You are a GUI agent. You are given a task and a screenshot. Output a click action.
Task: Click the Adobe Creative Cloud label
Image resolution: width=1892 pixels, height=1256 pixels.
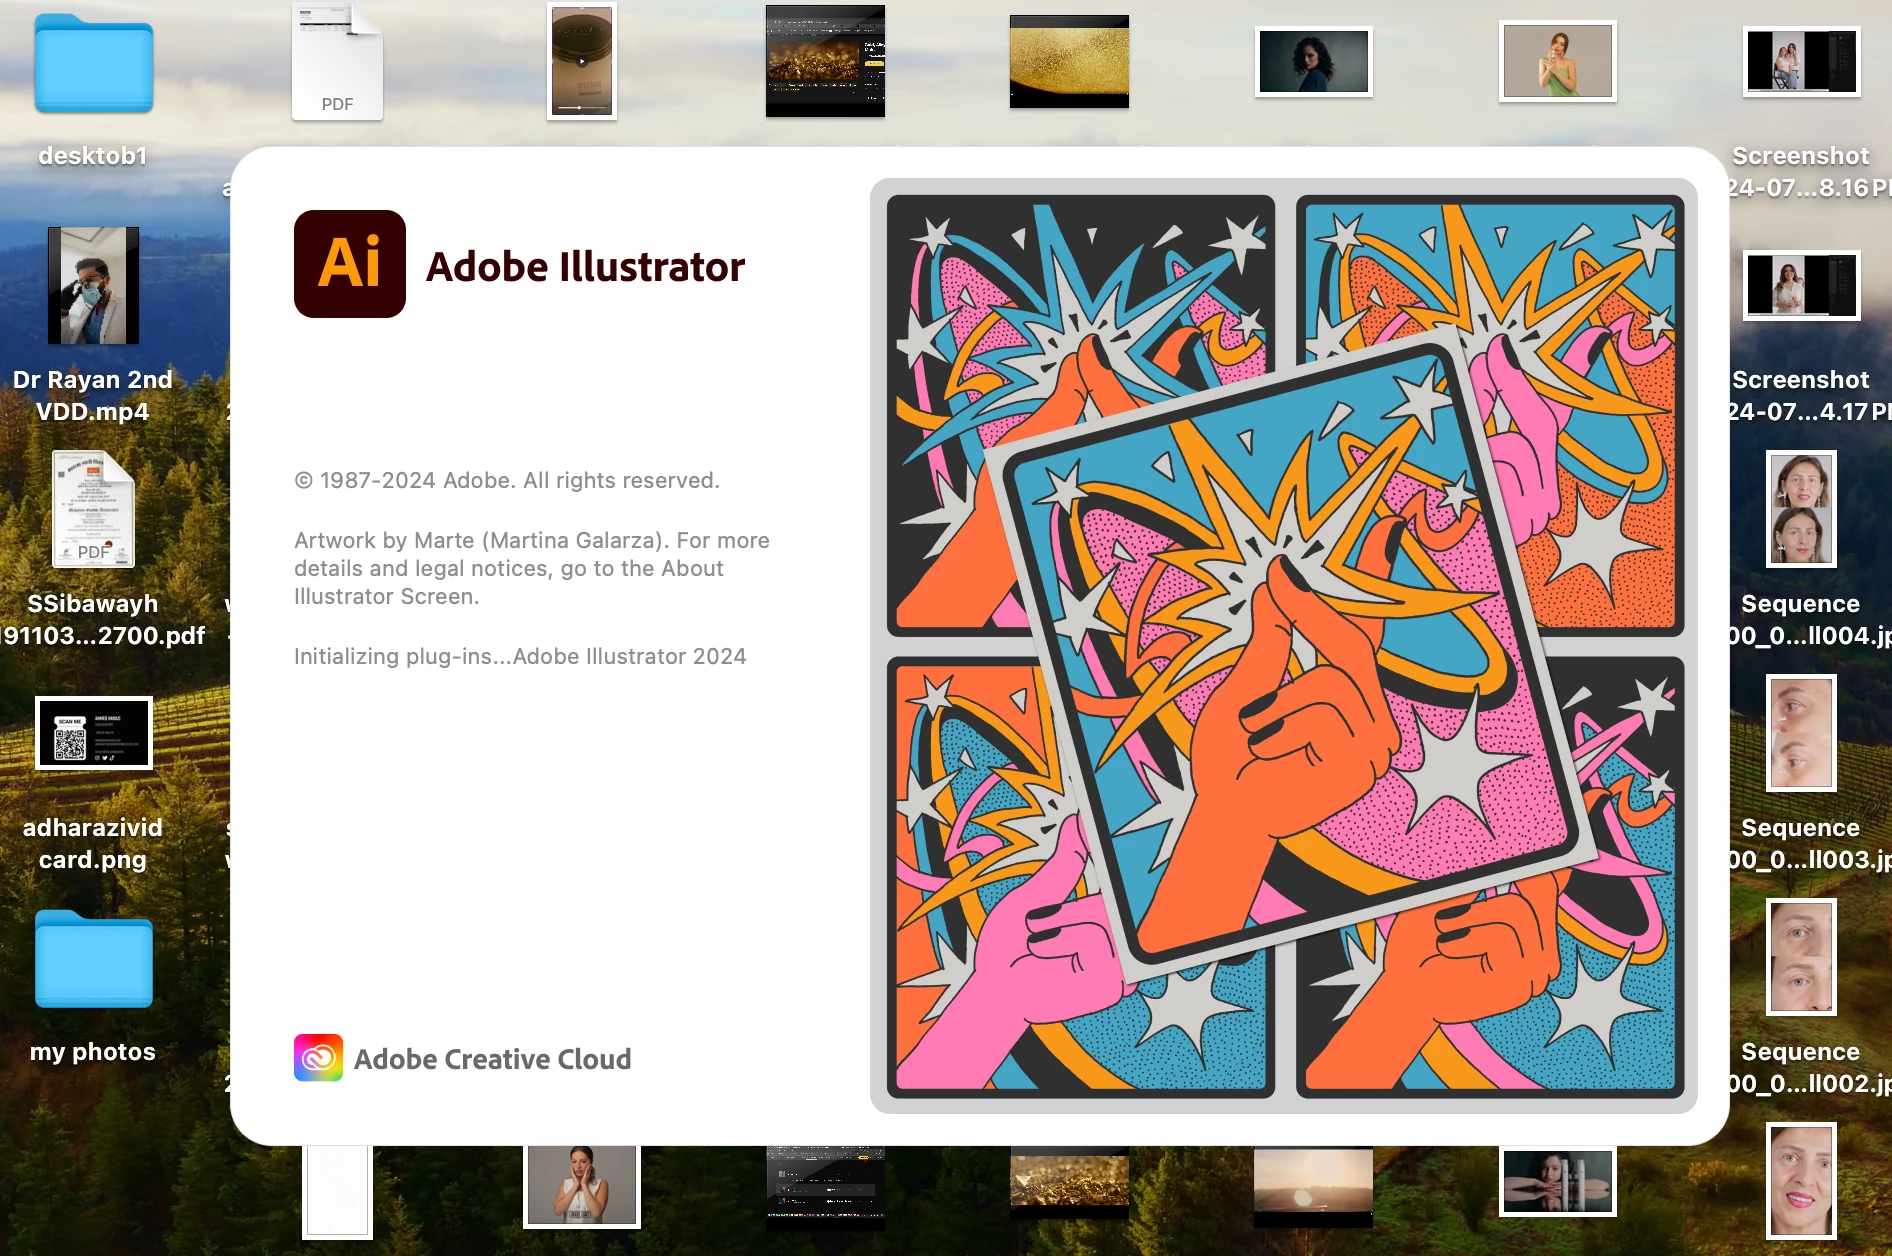(493, 1059)
